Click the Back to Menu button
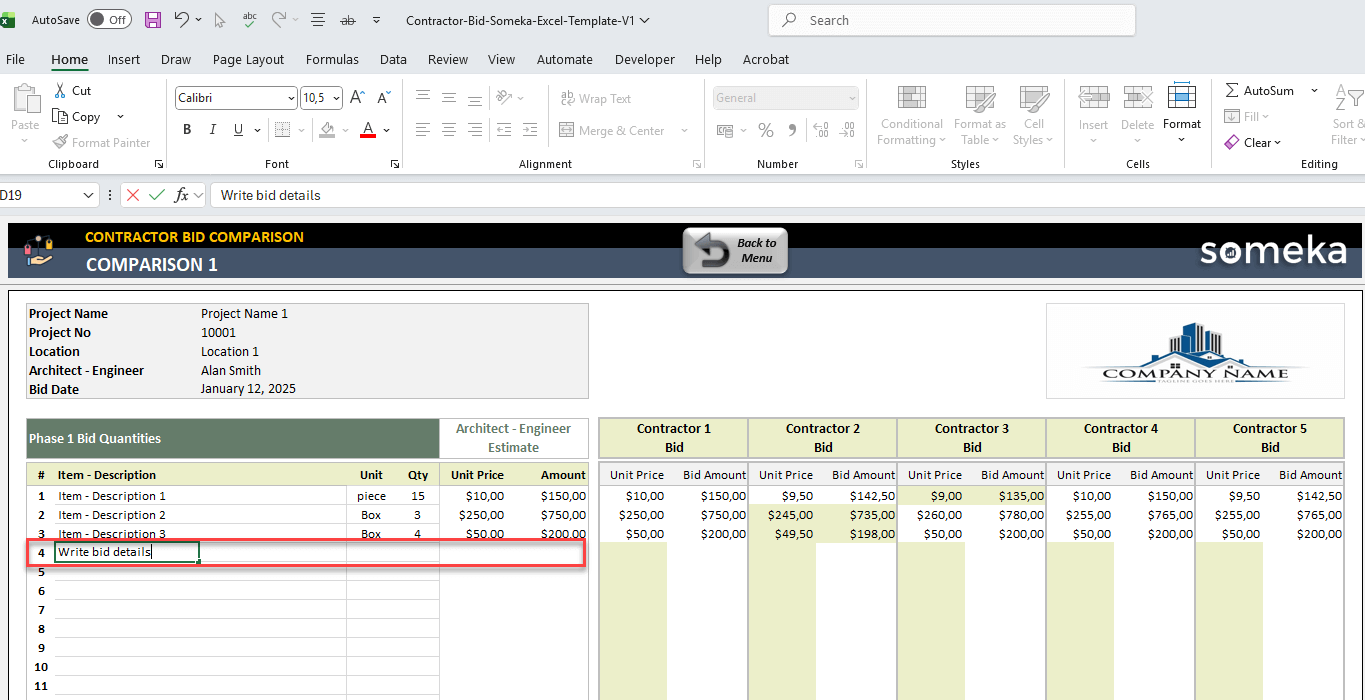Screen dimensions: 1365x700 [735, 250]
